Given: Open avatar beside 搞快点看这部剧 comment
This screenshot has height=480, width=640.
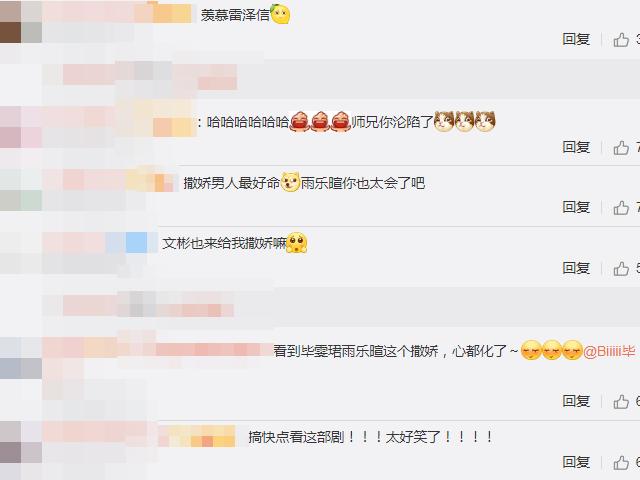Looking at the screenshot, I should (x=21, y=442).
